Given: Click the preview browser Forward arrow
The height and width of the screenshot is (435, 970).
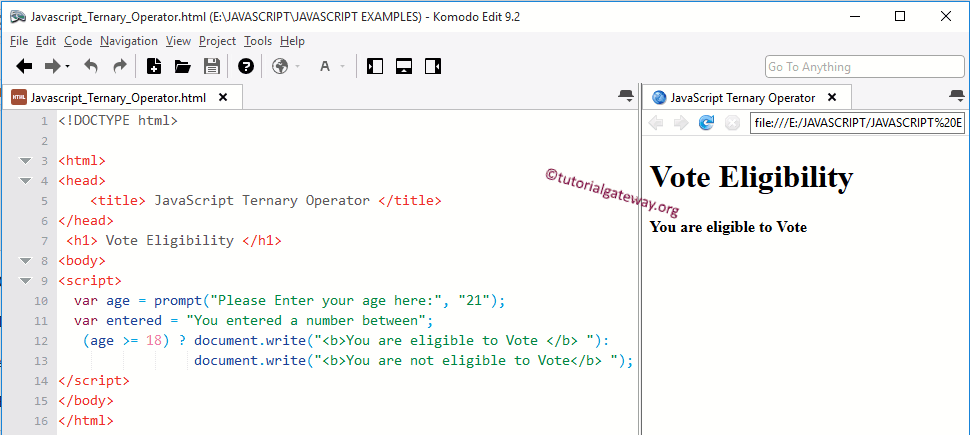Looking at the screenshot, I should click(681, 123).
